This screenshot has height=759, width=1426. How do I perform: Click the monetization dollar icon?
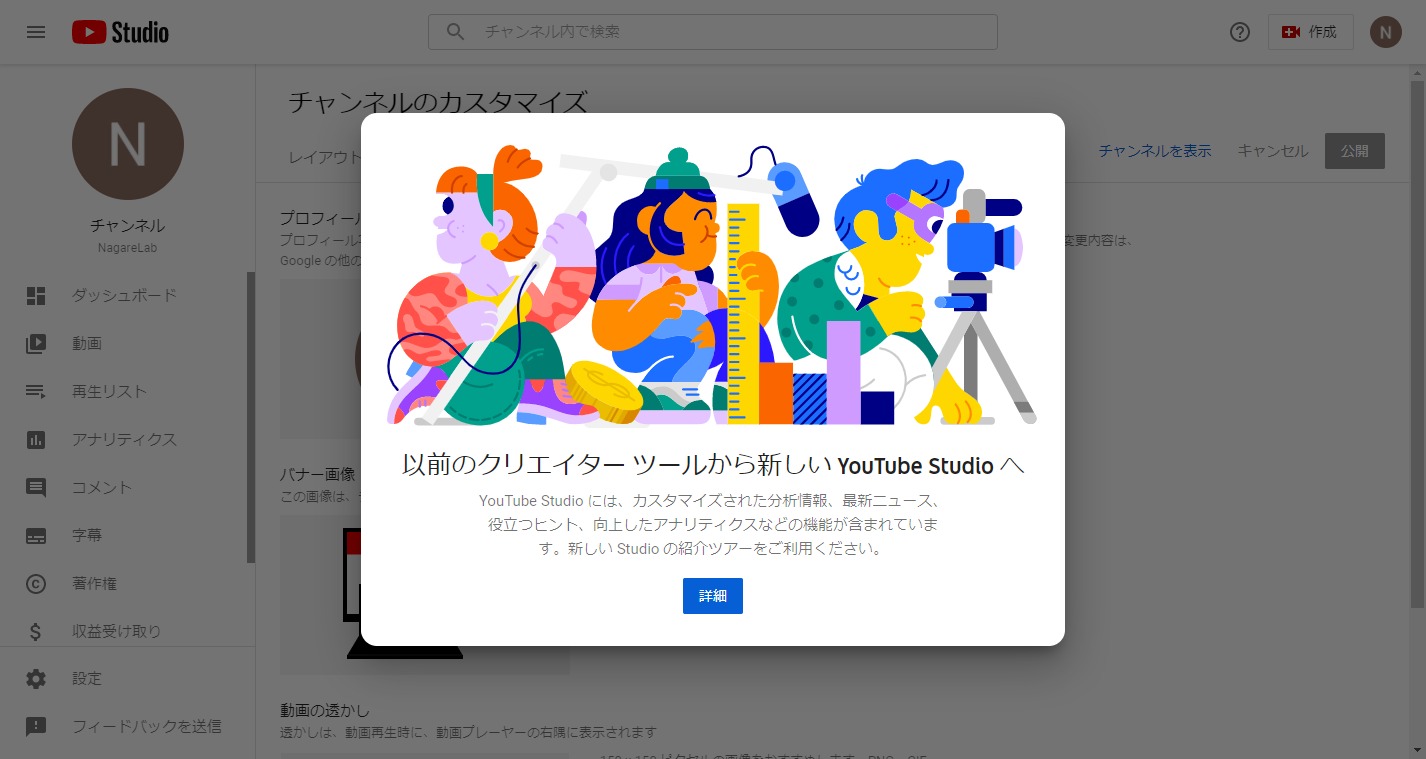(36, 631)
